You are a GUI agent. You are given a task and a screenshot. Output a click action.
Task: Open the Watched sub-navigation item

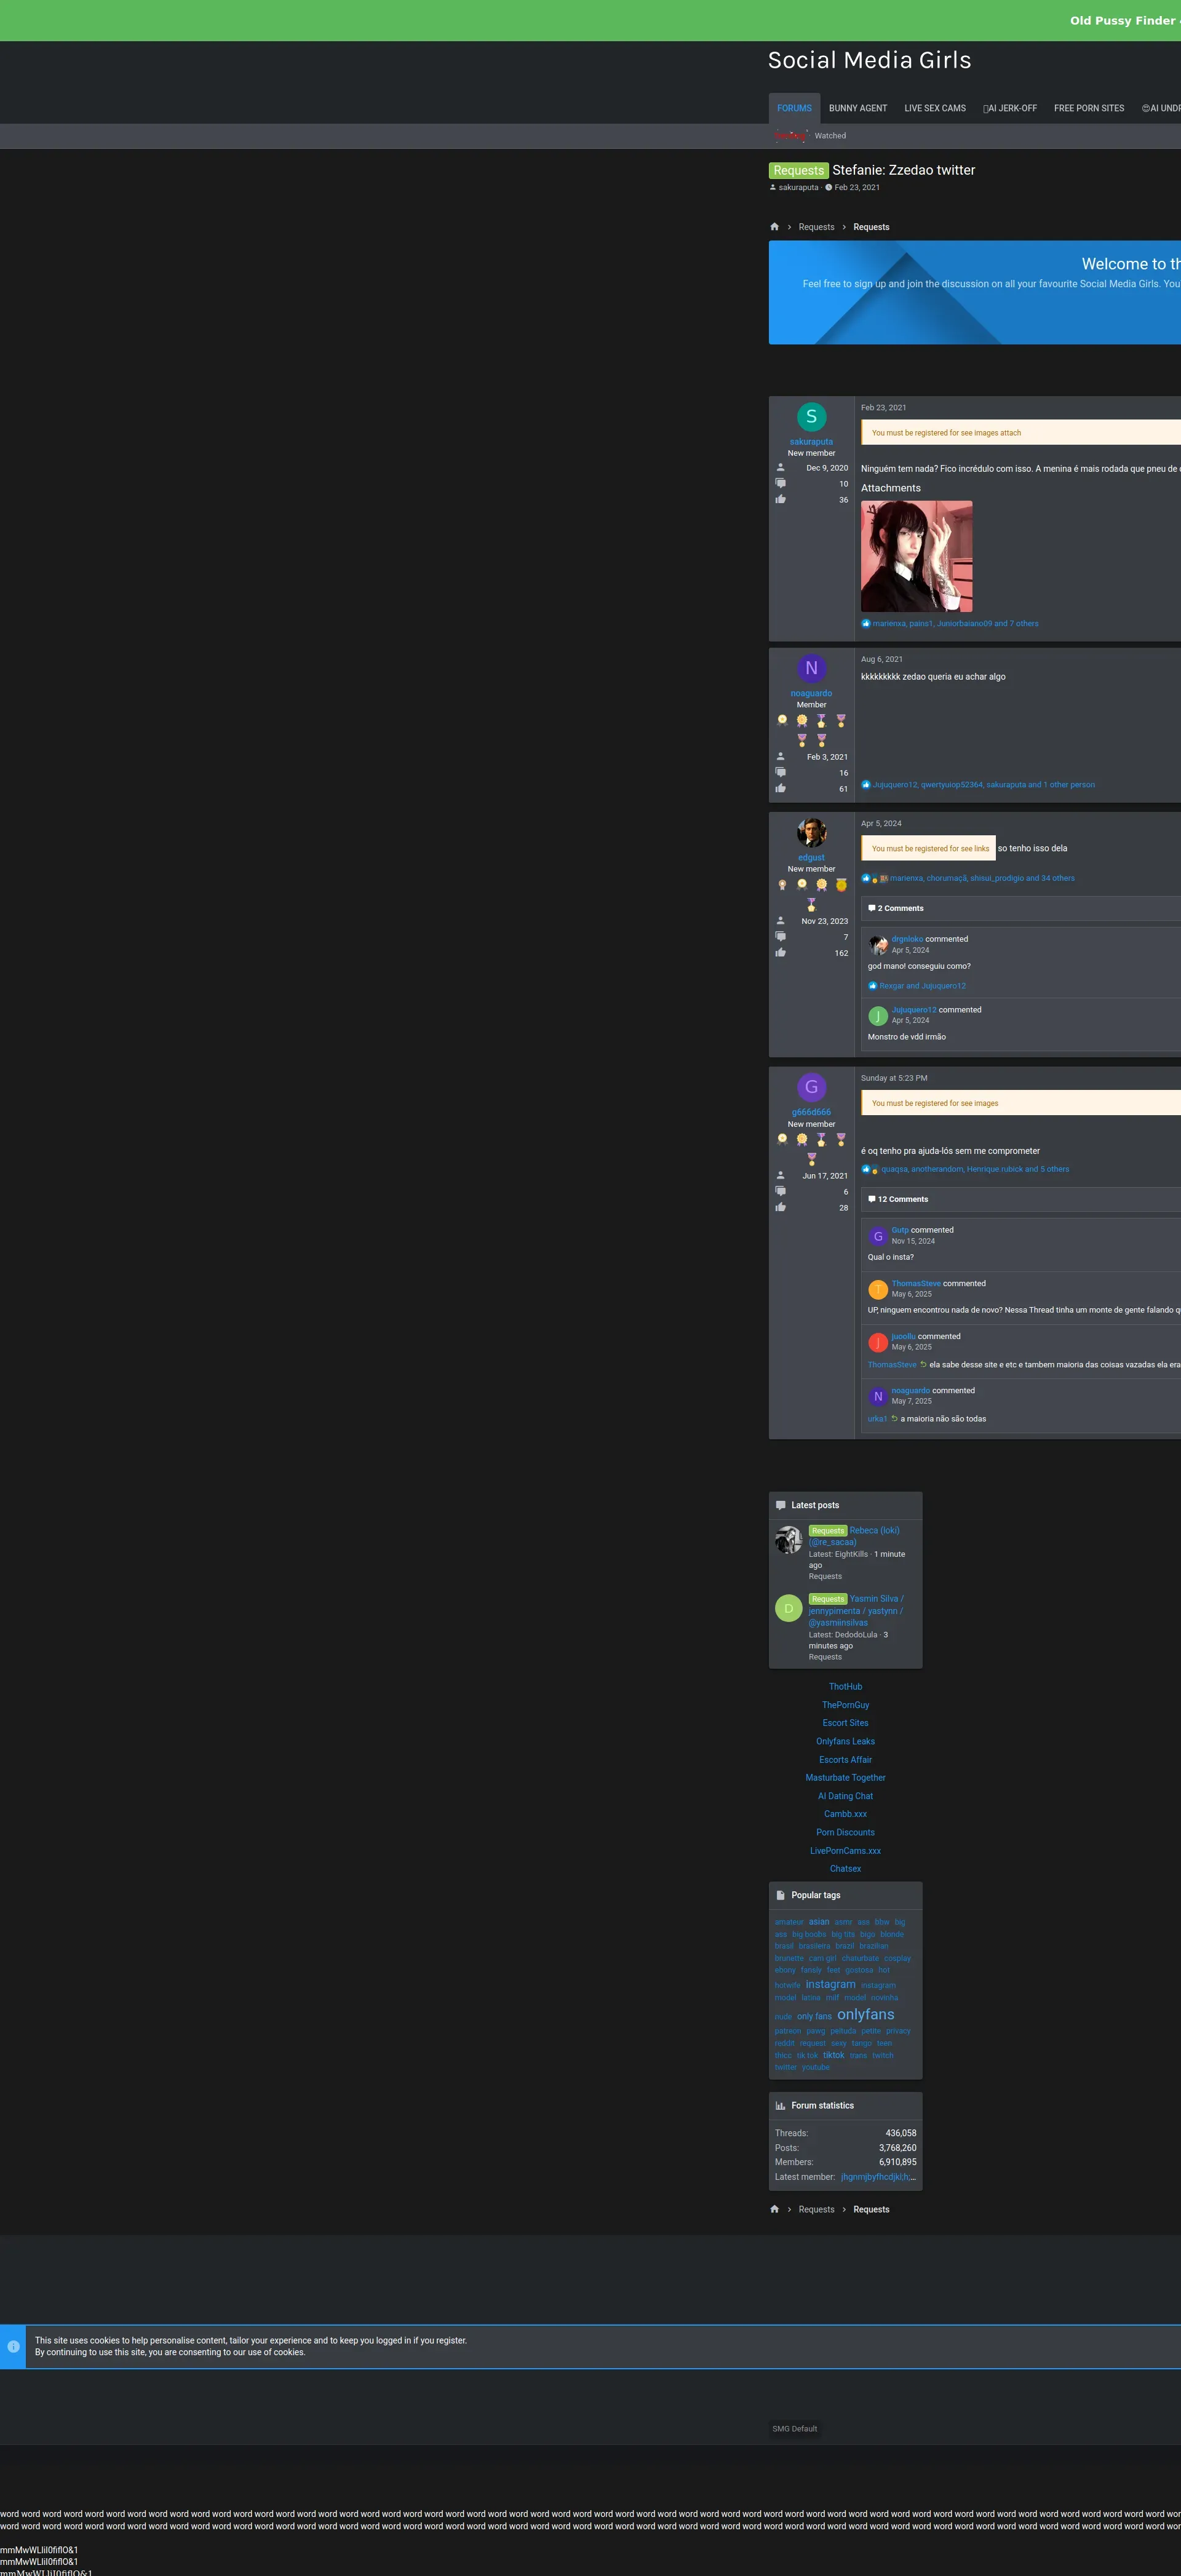tap(830, 136)
